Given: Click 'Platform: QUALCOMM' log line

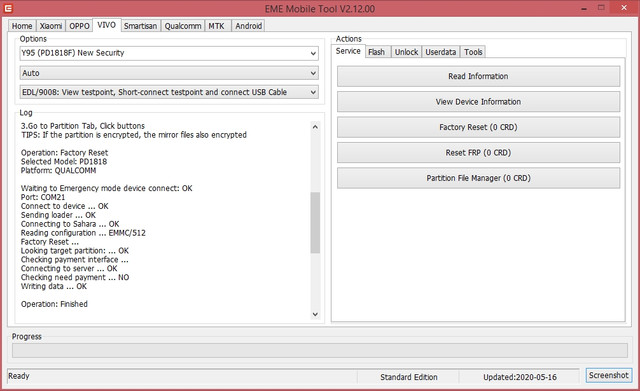Looking at the screenshot, I should 58,171.
